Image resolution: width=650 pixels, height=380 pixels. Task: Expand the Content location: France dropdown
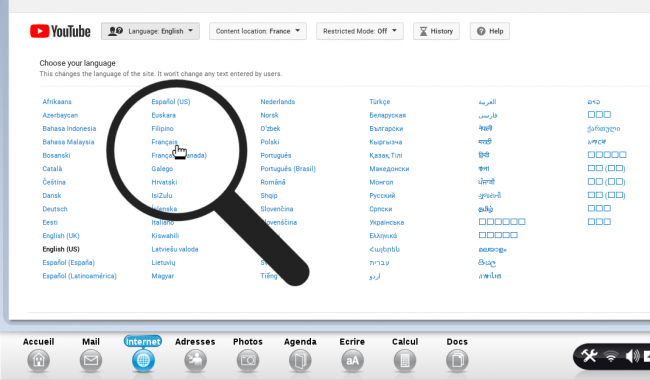pos(258,31)
